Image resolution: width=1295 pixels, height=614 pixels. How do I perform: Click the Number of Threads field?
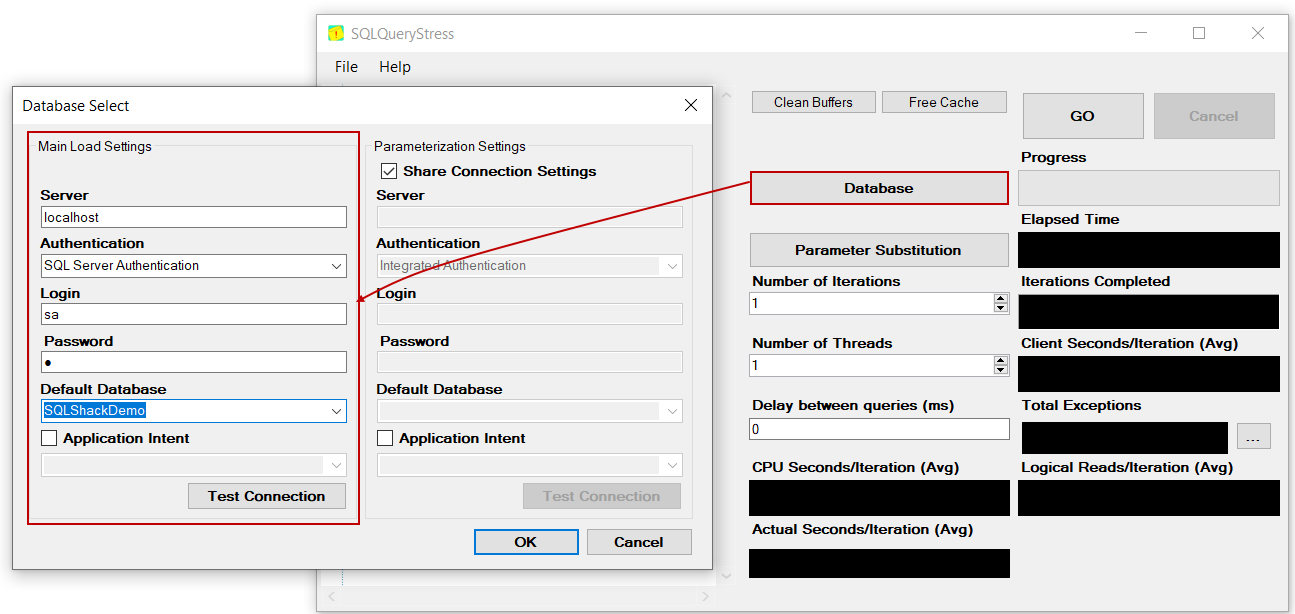[x=871, y=365]
